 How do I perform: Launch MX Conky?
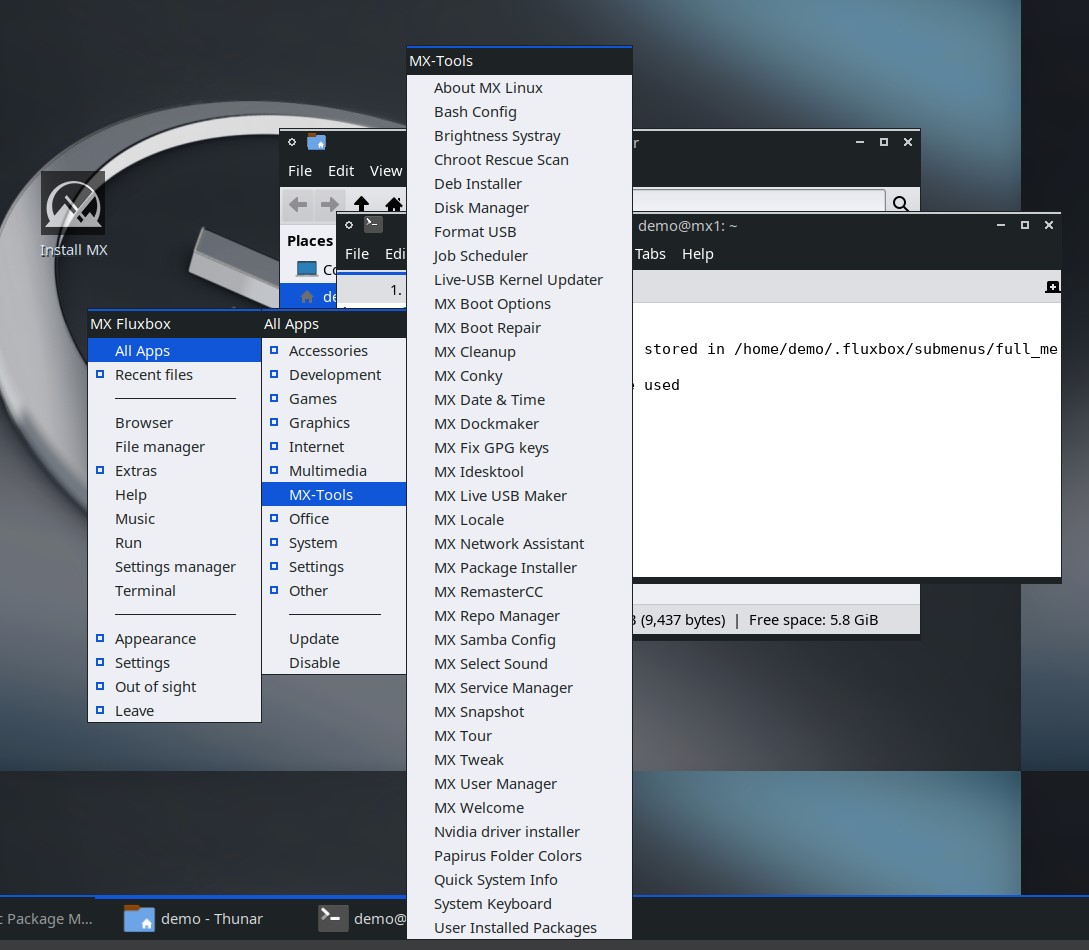(519, 376)
